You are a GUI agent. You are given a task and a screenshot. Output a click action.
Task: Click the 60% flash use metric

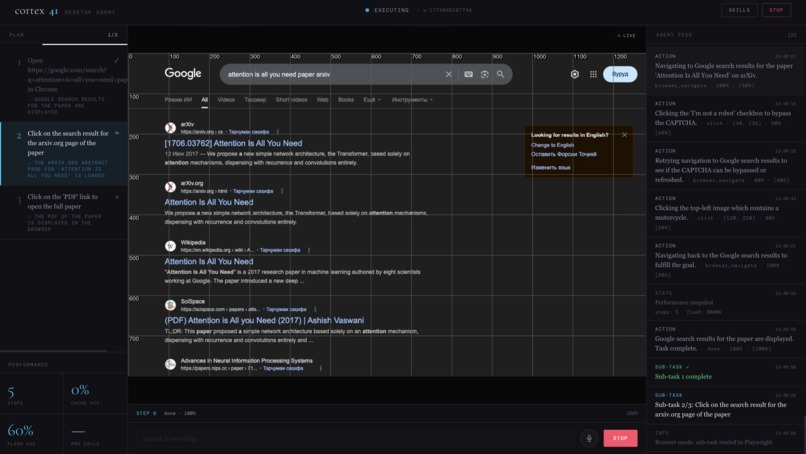click(31, 433)
